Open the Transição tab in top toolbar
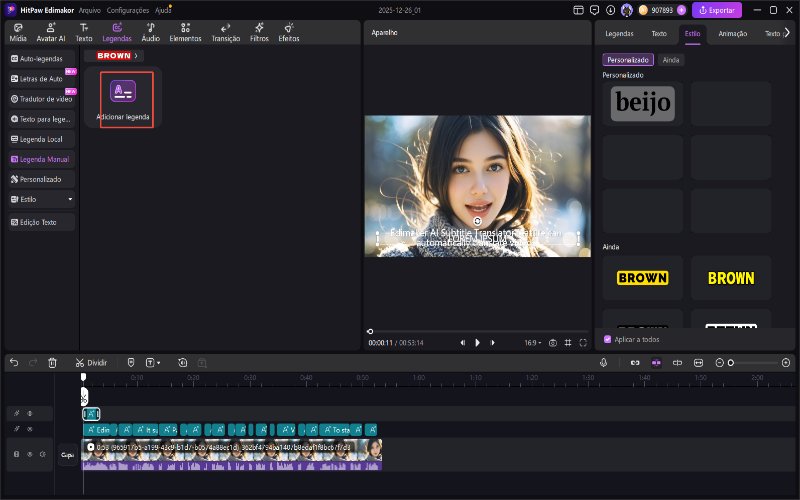The height and width of the screenshot is (500, 800). coord(226,32)
